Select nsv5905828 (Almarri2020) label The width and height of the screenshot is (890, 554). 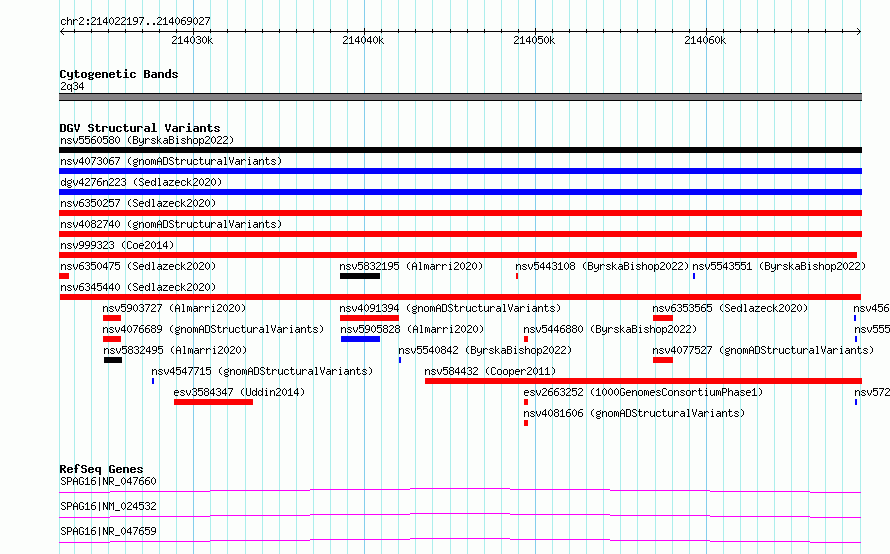pyautogui.click(x=412, y=329)
